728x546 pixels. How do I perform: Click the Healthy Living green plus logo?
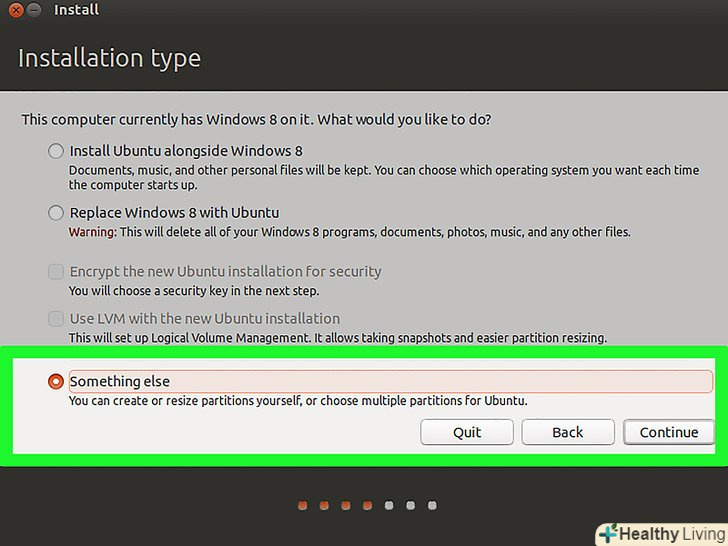click(606, 534)
